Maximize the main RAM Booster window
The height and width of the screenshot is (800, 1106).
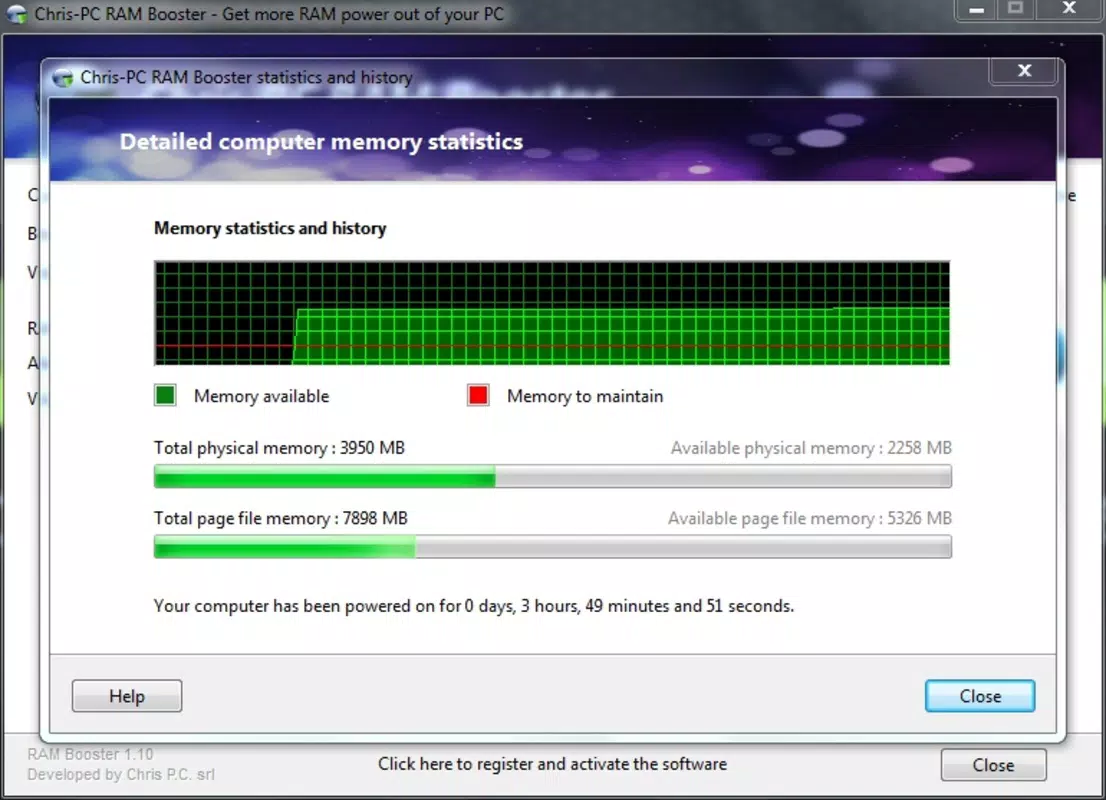1016,9
